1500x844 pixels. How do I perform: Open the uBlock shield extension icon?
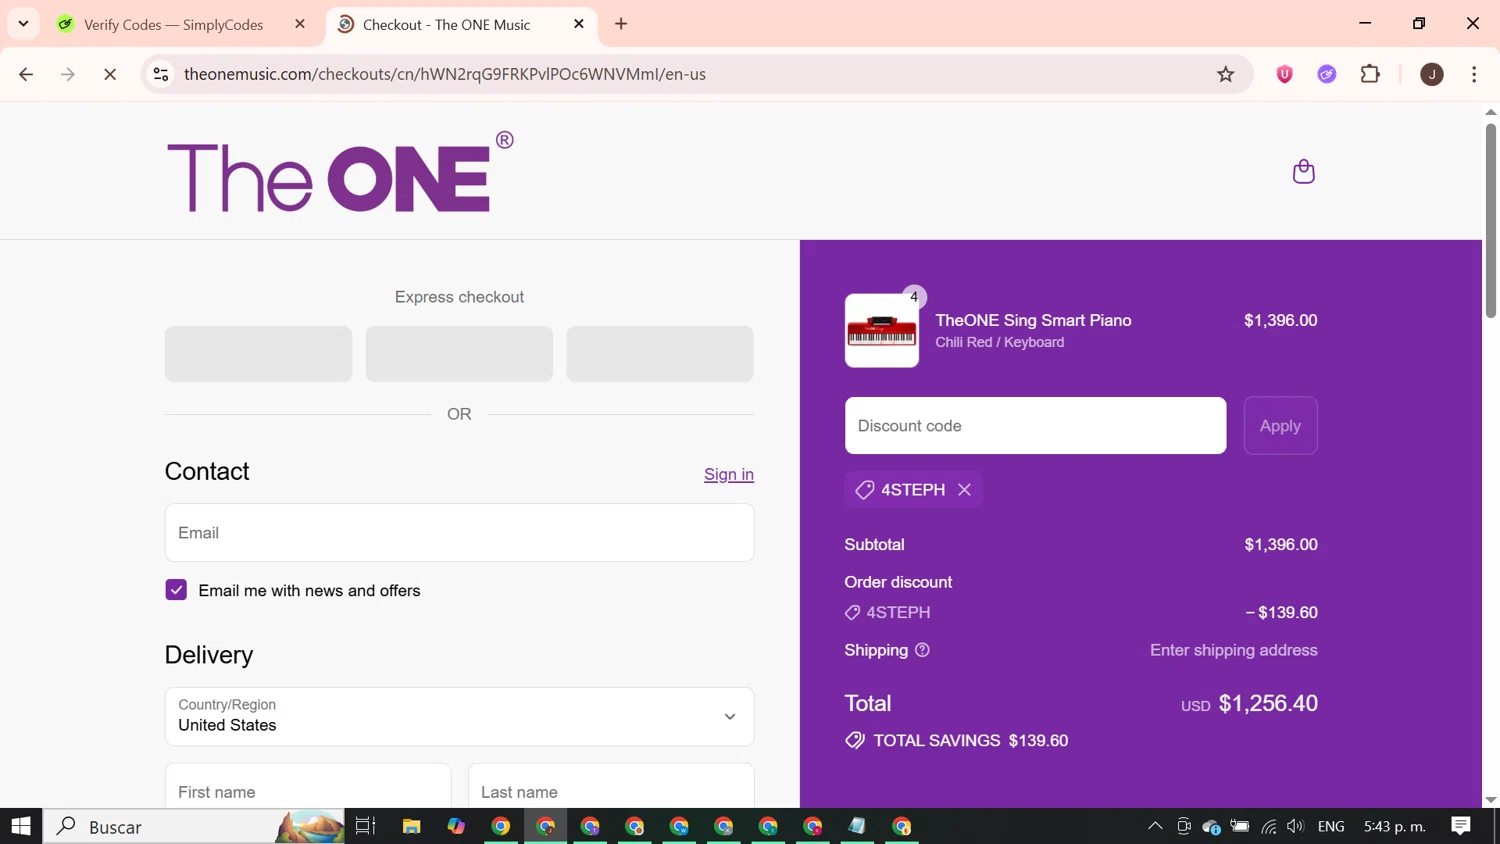[1284, 74]
